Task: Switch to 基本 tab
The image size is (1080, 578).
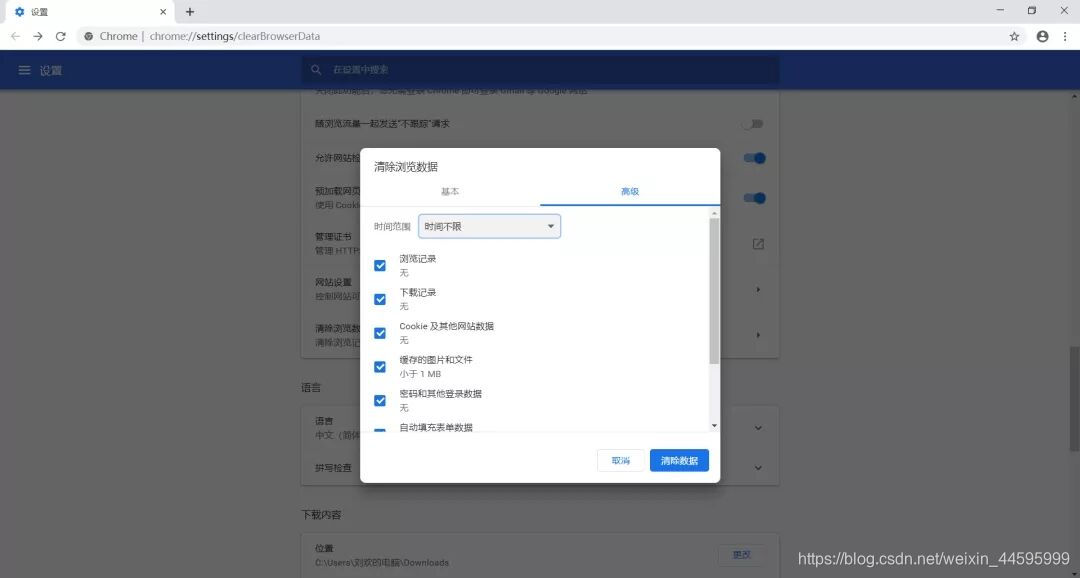Action: [450, 192]
